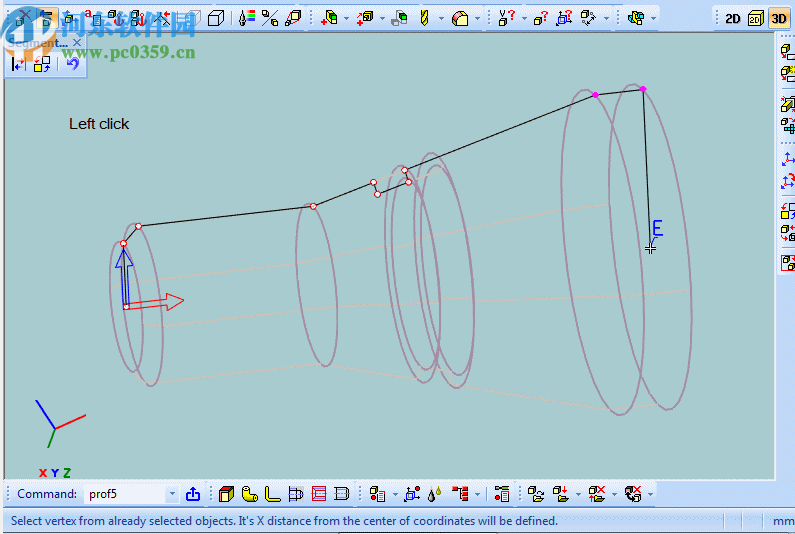The height and width of the screenshot is (534, 795).
Task: Click the mm units field in status bar
Action: (x=782, y=521)
